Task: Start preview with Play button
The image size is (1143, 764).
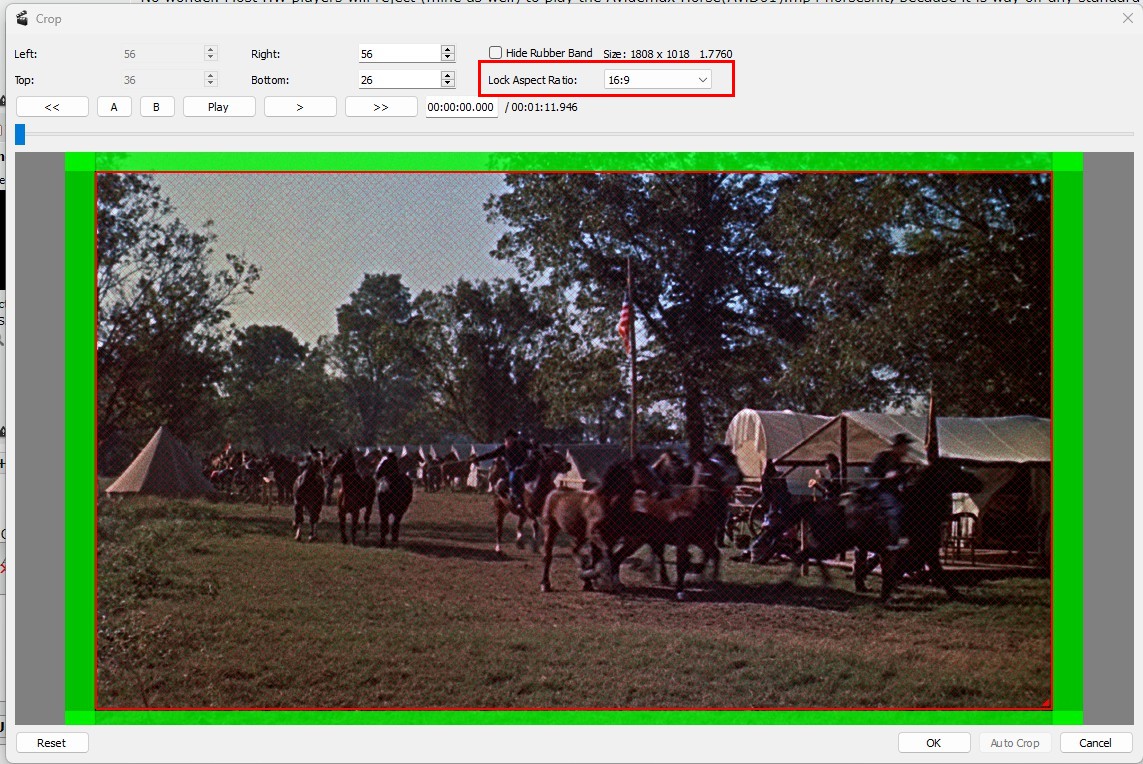Action: click(219, 106)
